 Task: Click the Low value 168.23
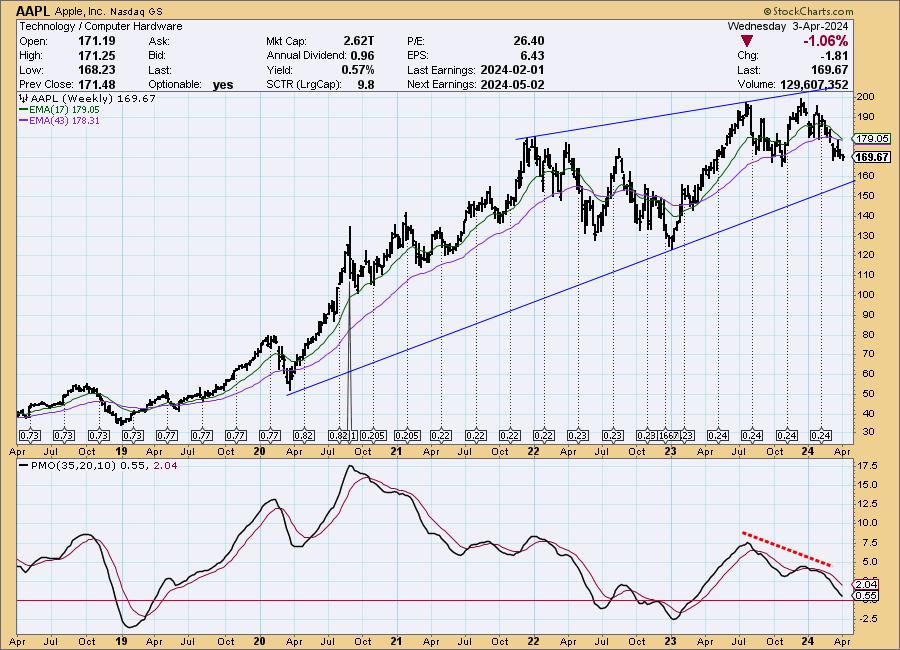click(96, 70)
